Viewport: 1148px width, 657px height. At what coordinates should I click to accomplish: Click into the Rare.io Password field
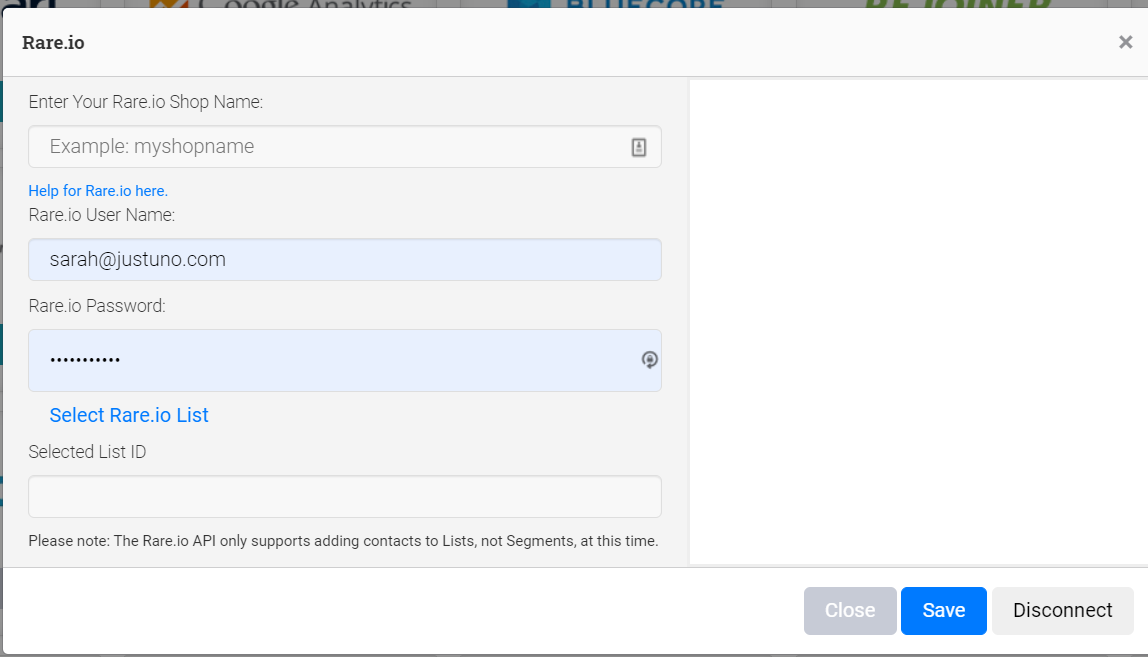330,360
